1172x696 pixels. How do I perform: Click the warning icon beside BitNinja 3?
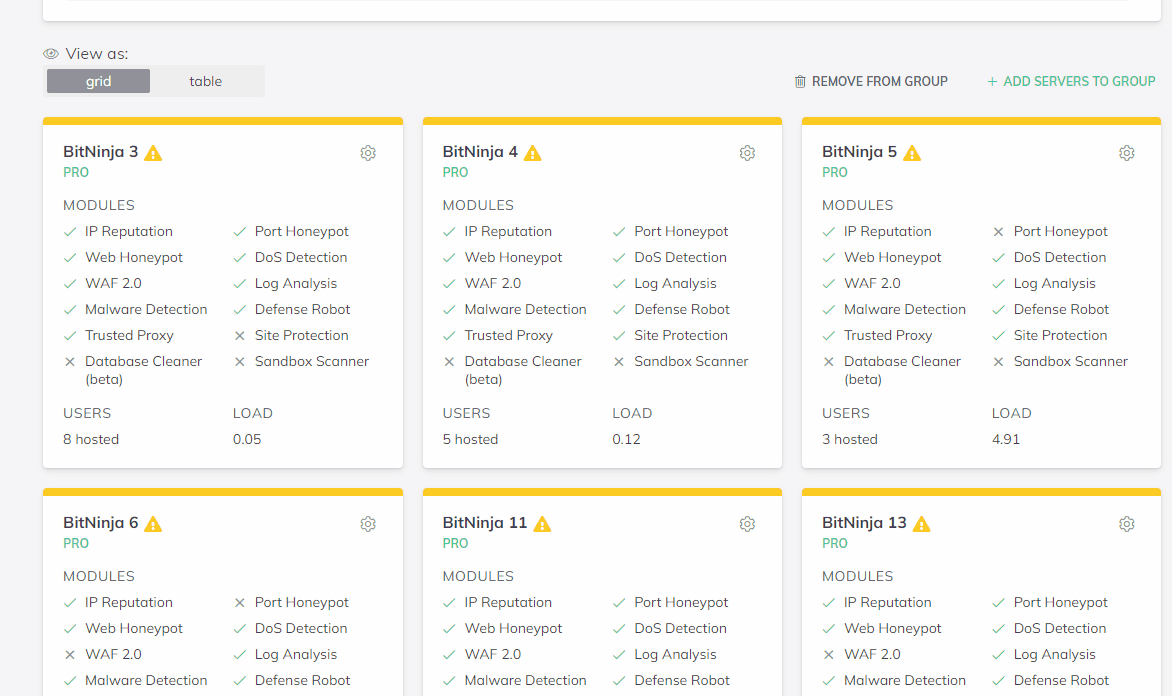click(x=153, y=153)
